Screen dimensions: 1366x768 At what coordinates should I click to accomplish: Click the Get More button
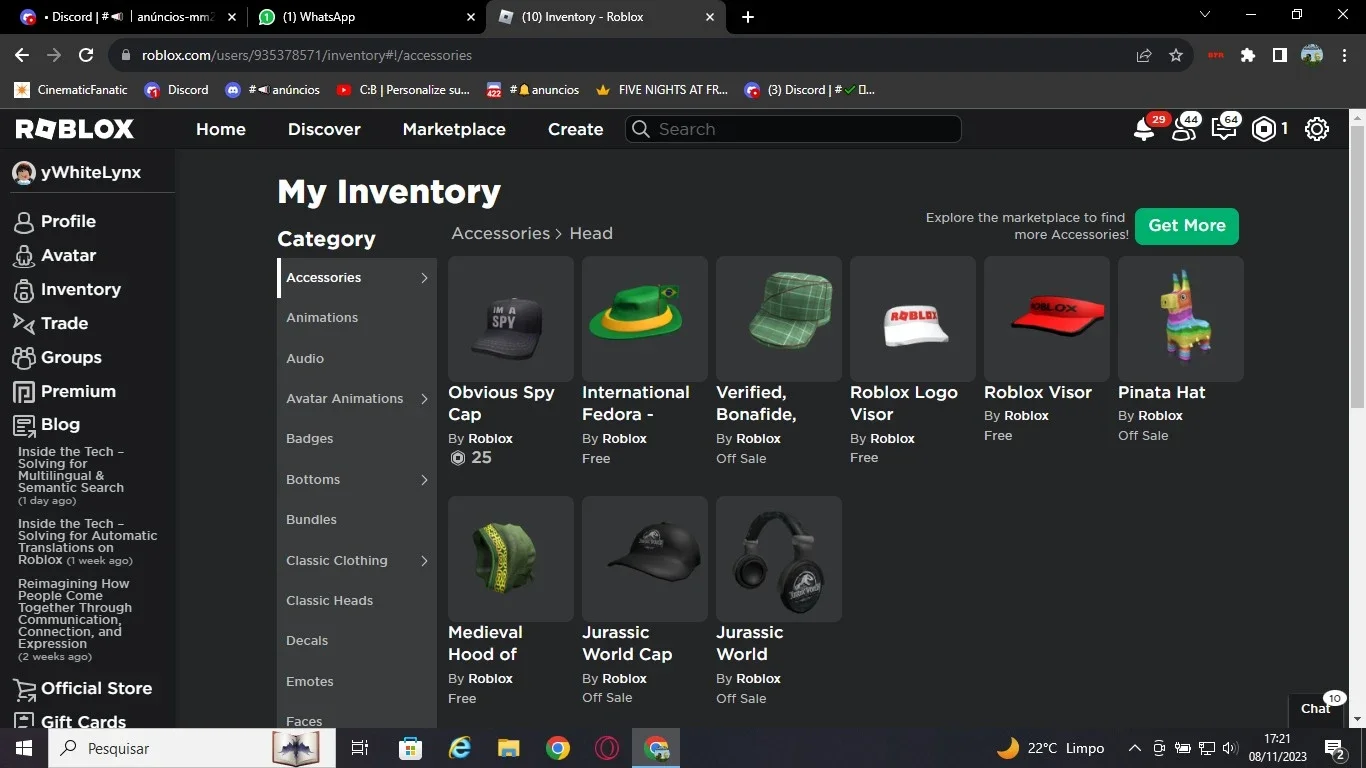pyautogui.click(x=1187, y=226)
